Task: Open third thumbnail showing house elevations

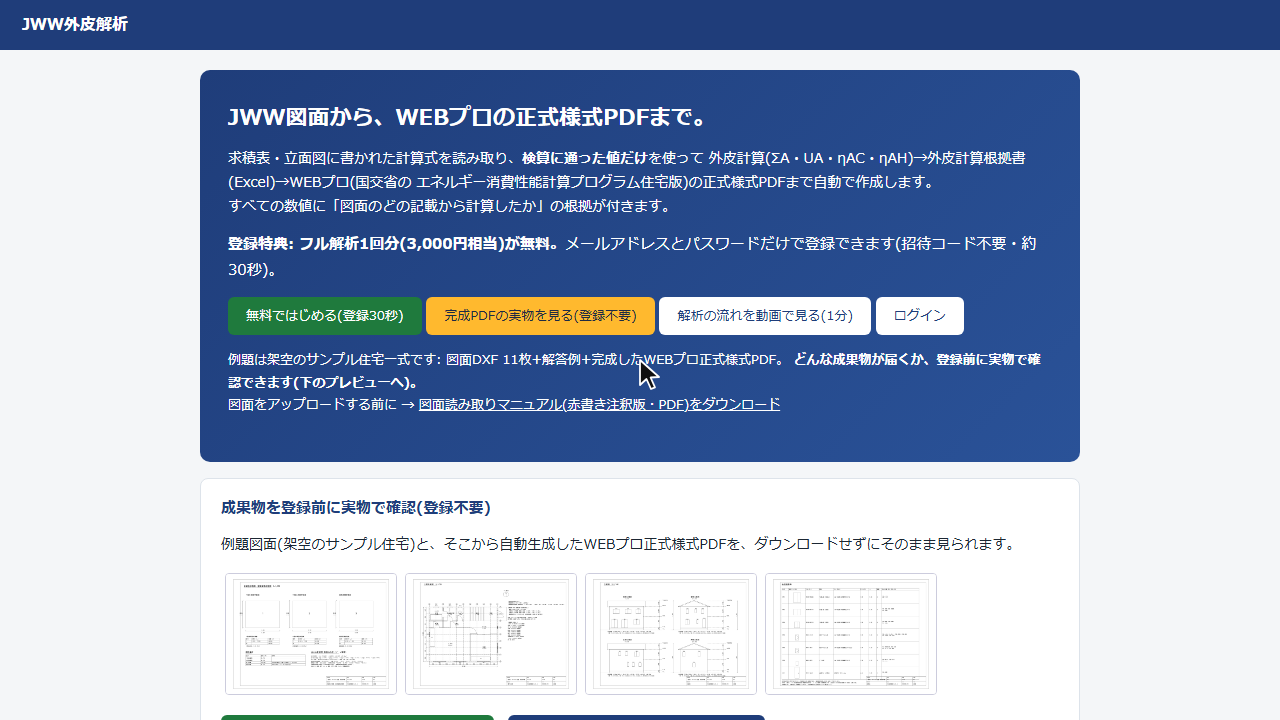Action: point(671,634)
